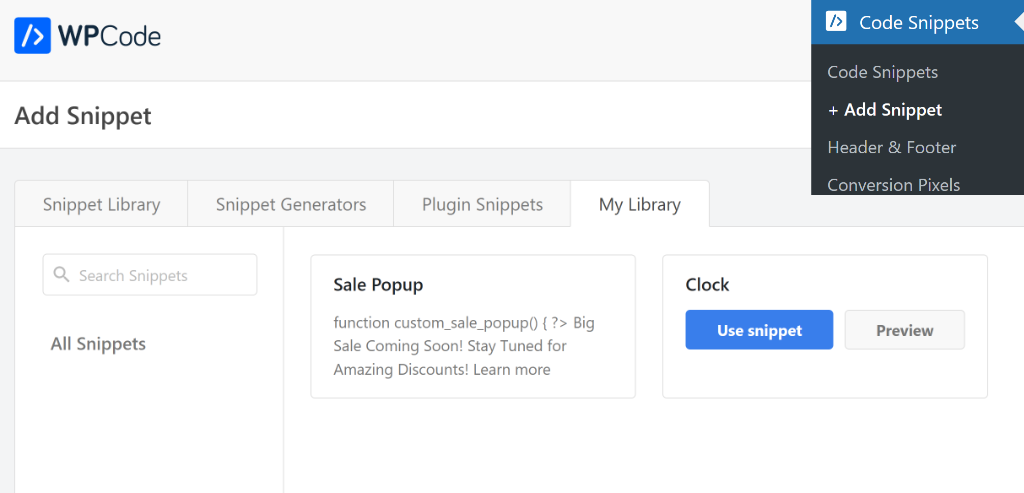Open the Snippet Library tab
1024x493 pixels.
(x=101, y=204)
